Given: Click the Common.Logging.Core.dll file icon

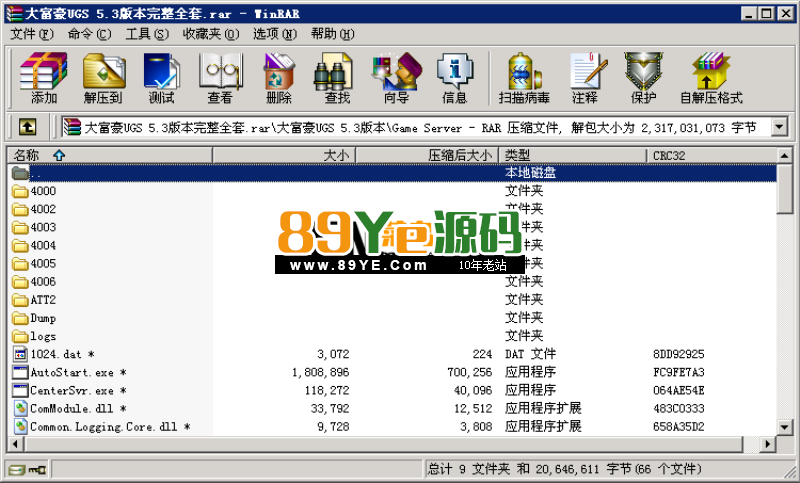Looking at the screenshot, I should pos(20,426).
